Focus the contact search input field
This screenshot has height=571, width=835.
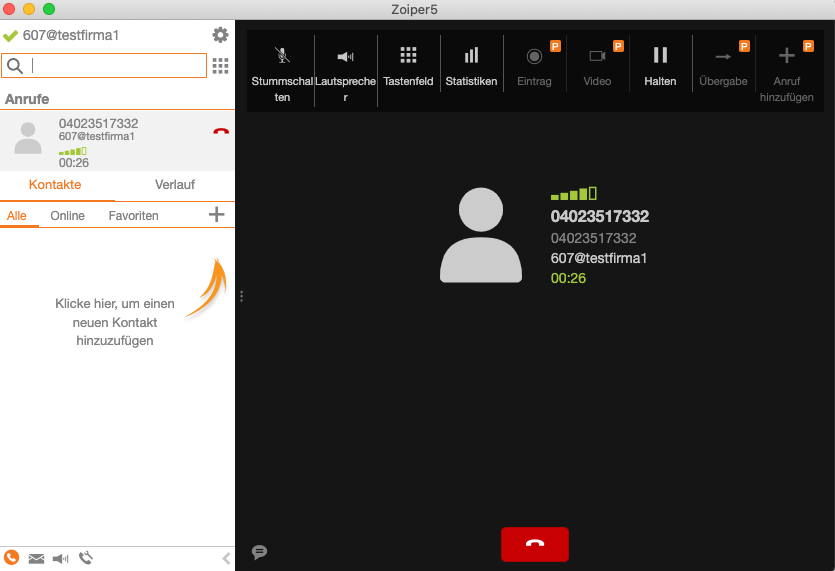click(104, 66)
